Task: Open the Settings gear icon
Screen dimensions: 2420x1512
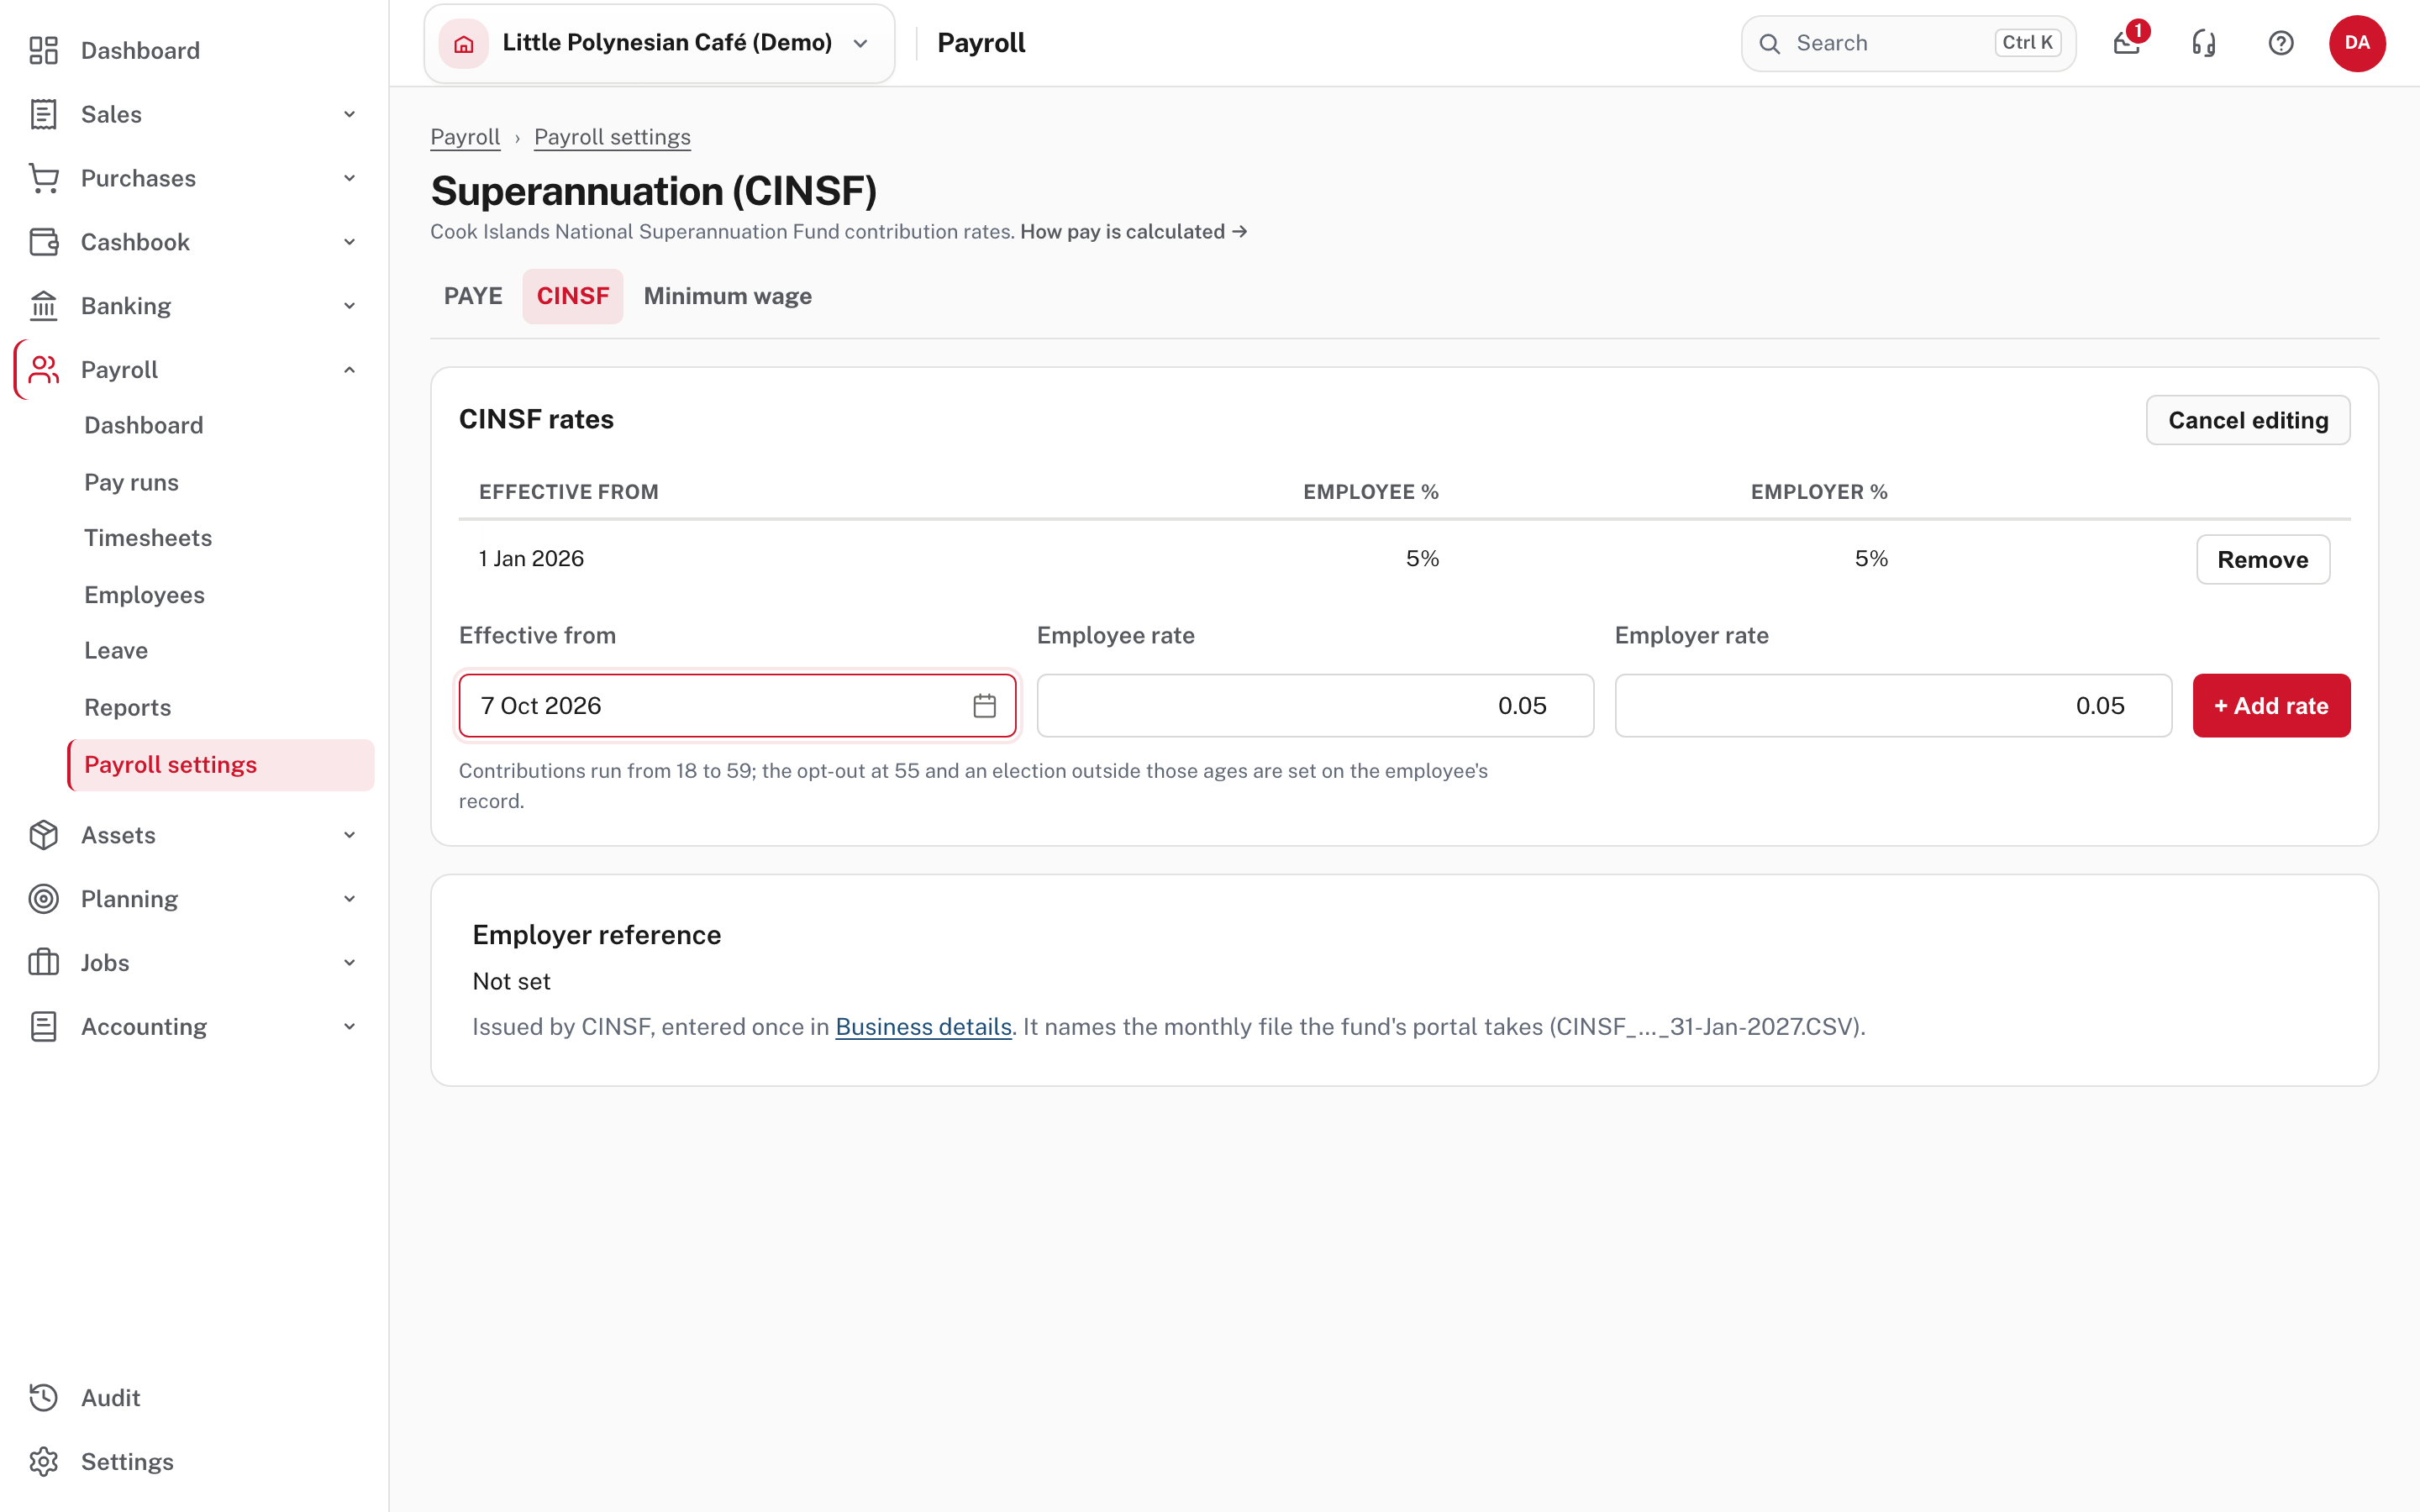Action: point(43,1462)
